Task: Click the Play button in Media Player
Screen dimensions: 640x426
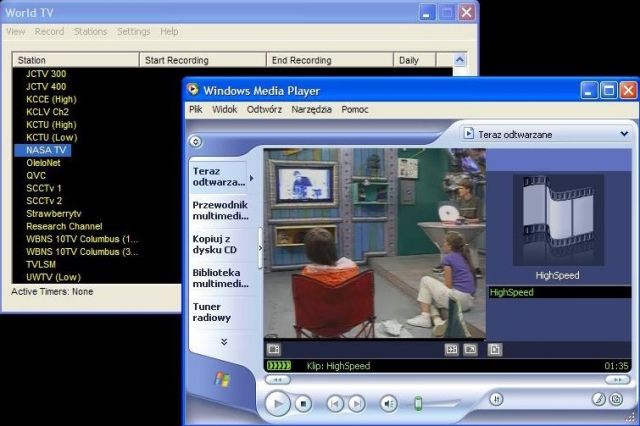Action: pyautogui.click(x=278, y=404)
